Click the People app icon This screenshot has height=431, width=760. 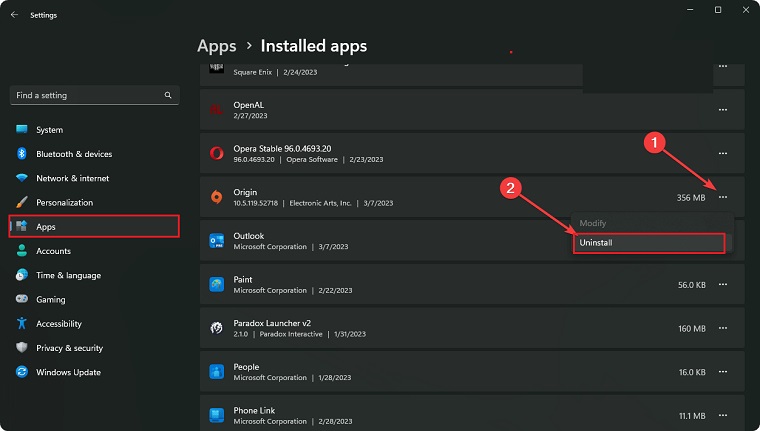click(x=216, y=372)
